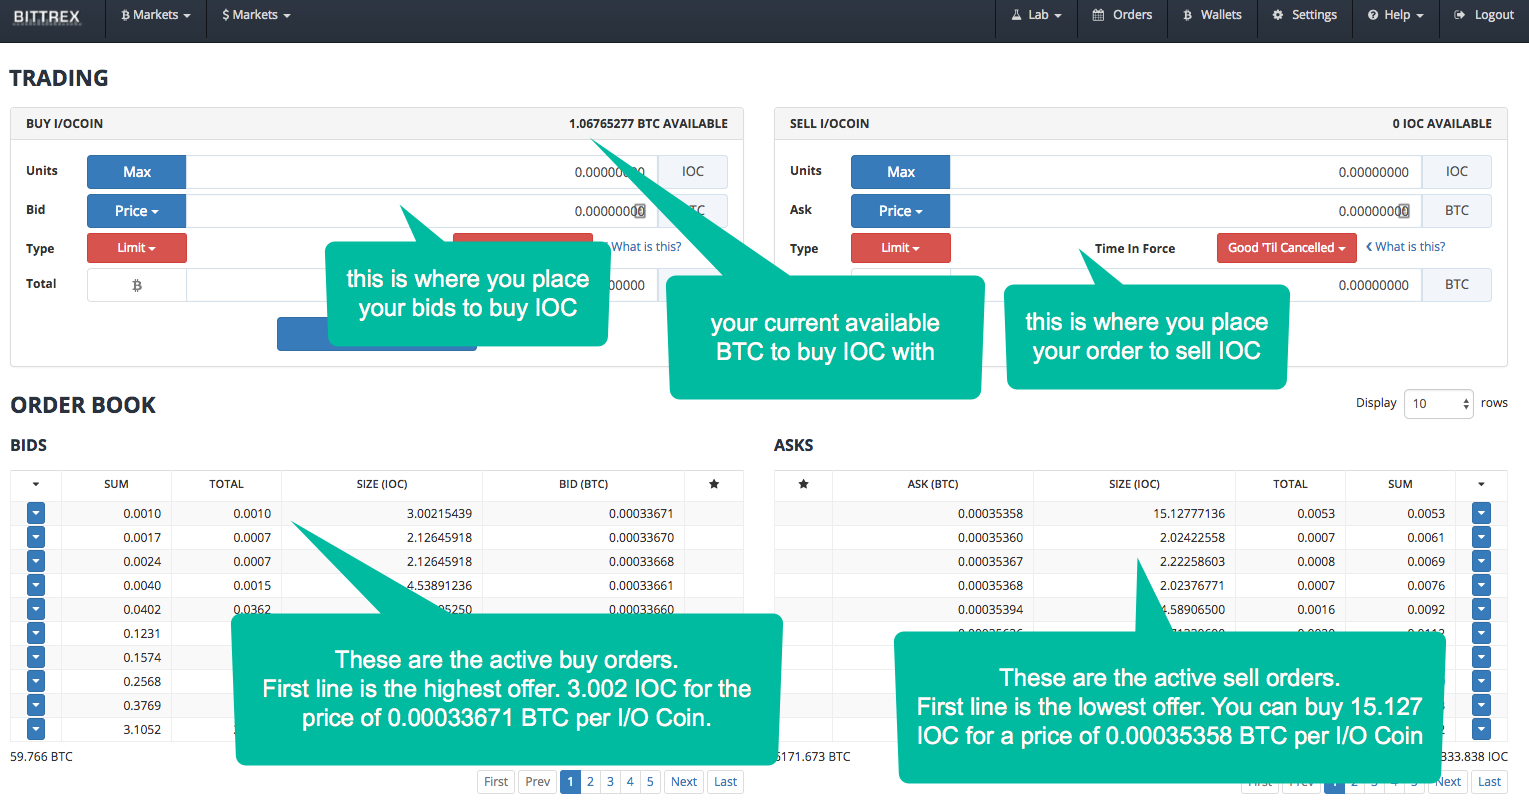
Task: Select bid price 0.00033671
Action: pyautogui.click(x=641, y=514)
